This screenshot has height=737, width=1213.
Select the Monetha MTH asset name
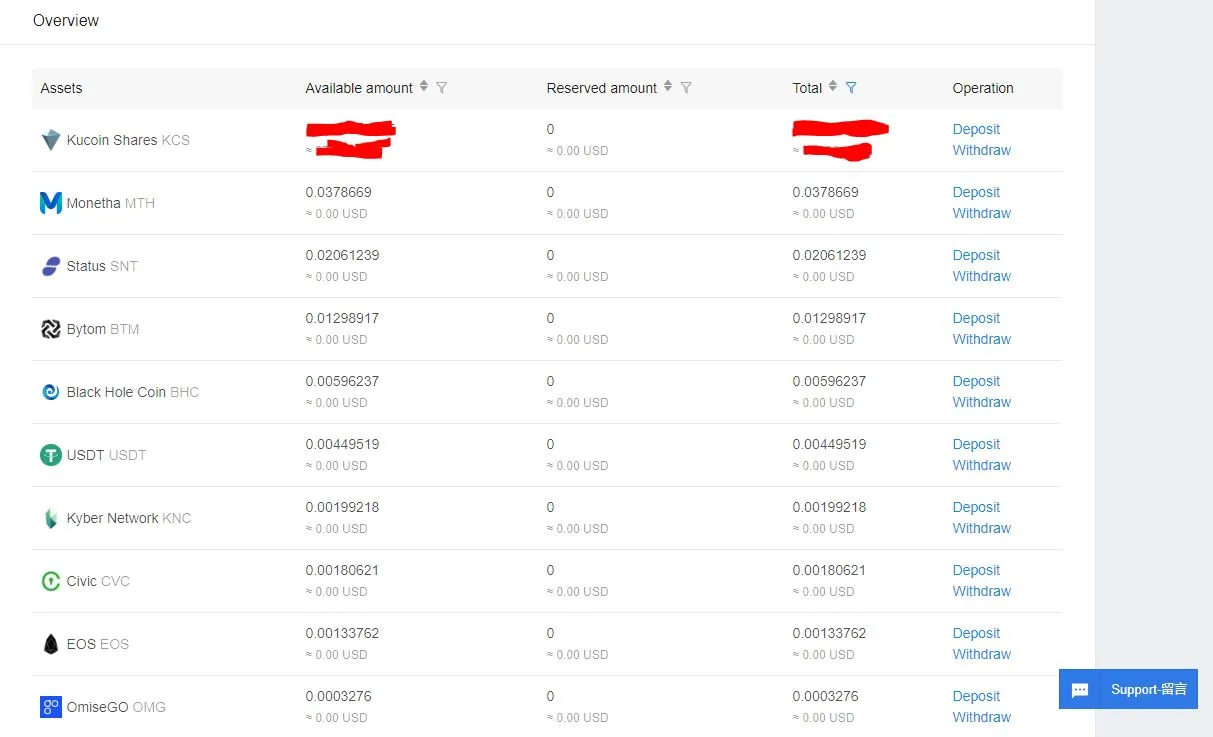pyautogui.click(x=111, y=203)
